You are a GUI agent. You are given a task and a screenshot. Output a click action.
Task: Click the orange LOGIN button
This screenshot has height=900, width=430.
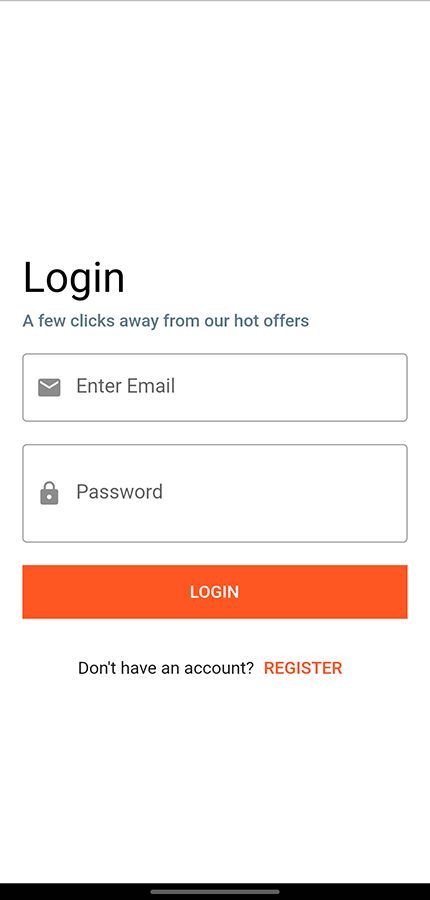click(x=215, y=592)
